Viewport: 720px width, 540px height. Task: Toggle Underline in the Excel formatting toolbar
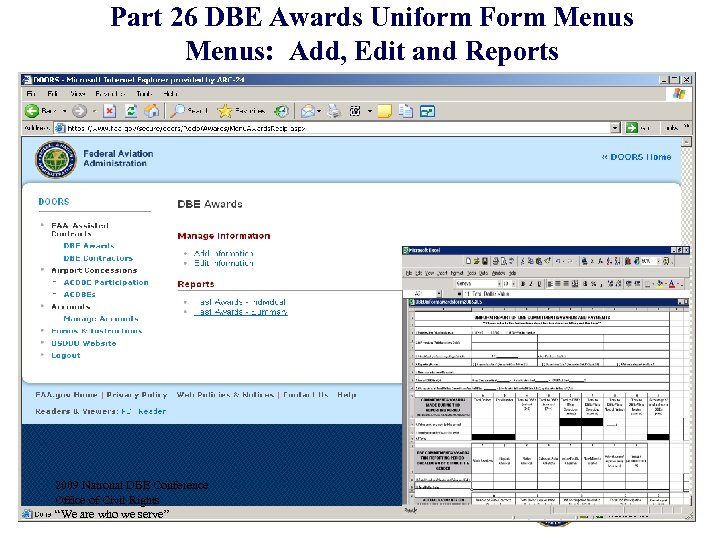point(539,284)
